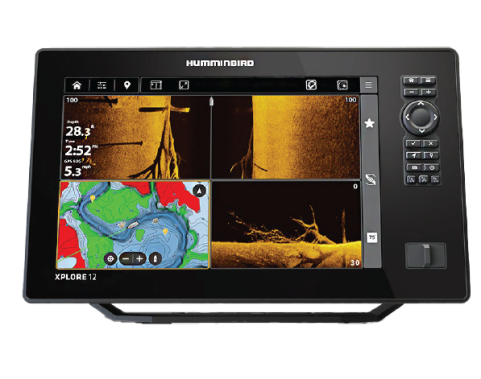Tap the boat position marker on the chart
Screen dimensions: 481x379
pyautogui.click(x=133, y=225)
